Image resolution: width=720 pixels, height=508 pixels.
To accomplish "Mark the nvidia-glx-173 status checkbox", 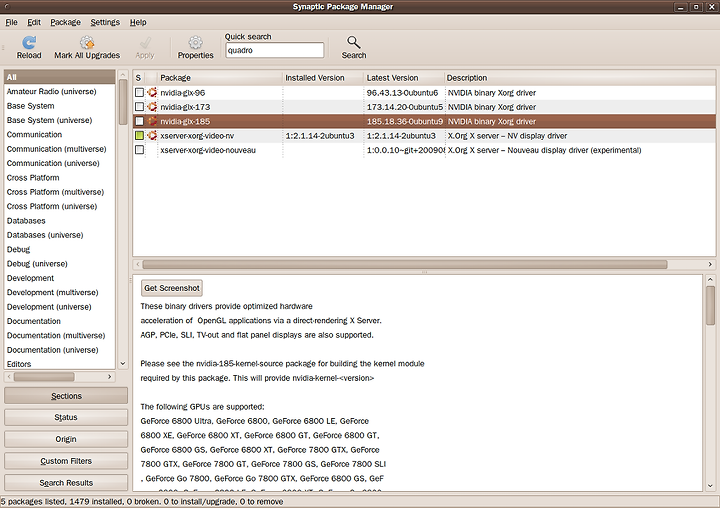I will tap(140, 107).
